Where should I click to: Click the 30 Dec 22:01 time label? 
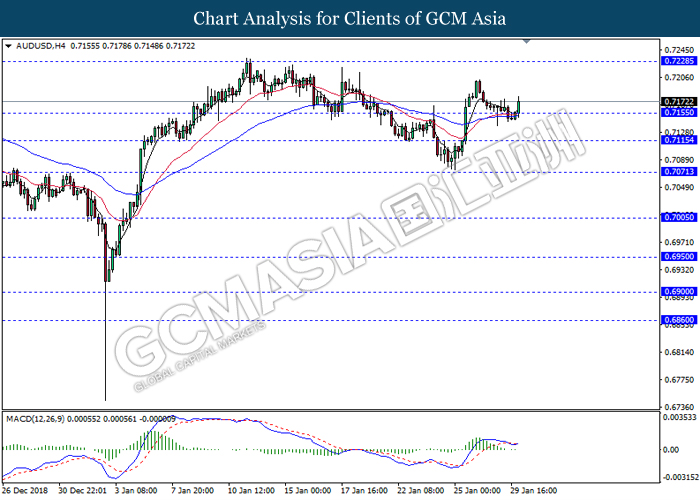pyautogui.click(x=82, y=491)
